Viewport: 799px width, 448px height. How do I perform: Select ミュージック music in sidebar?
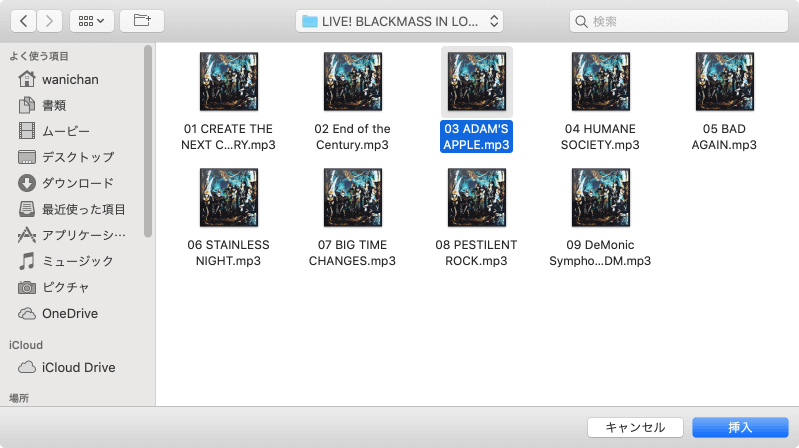click(x=77, y=261)
